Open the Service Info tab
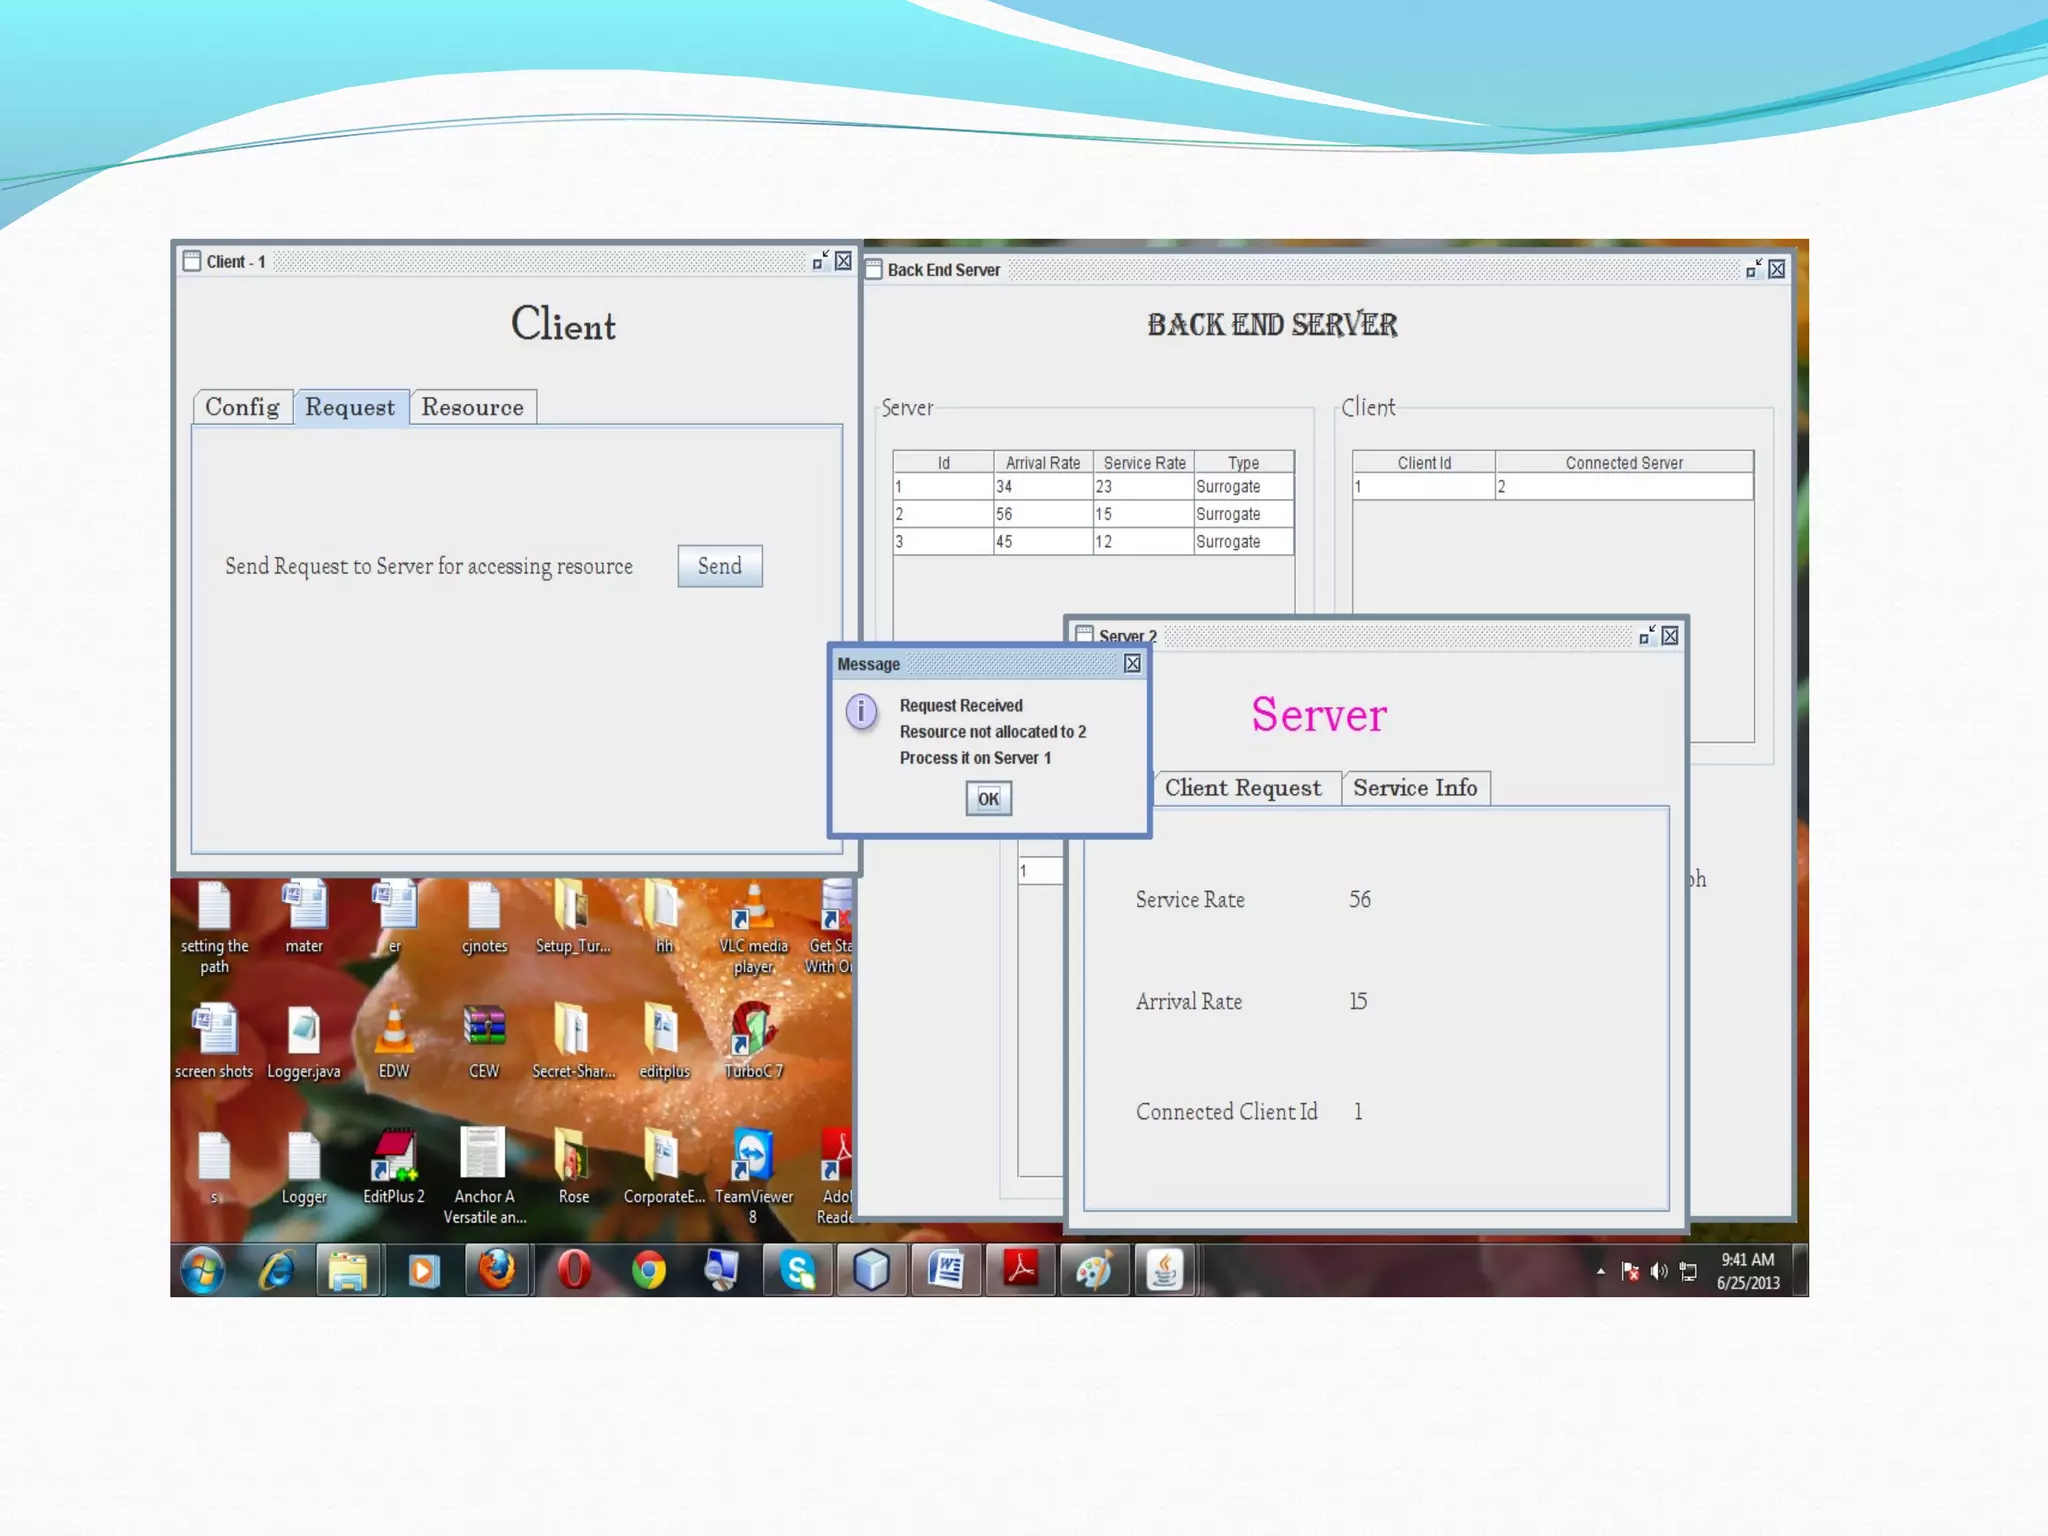The height and width of the screenshot is (1536, 2048). click(1414, 788)
